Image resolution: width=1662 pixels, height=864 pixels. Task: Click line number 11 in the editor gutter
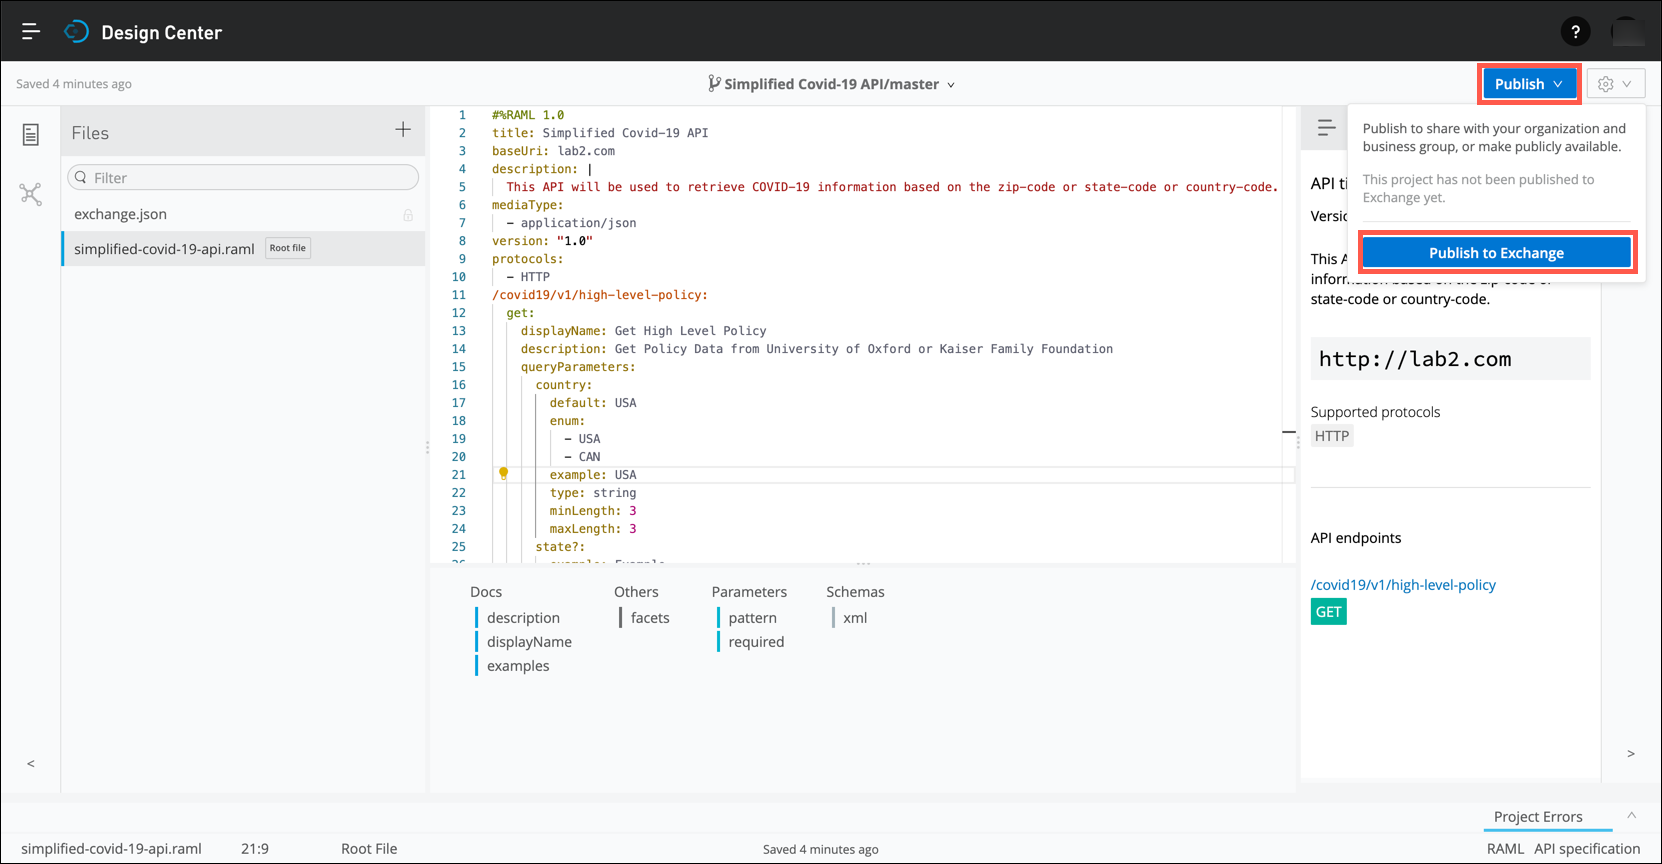(x=459, y=295)
